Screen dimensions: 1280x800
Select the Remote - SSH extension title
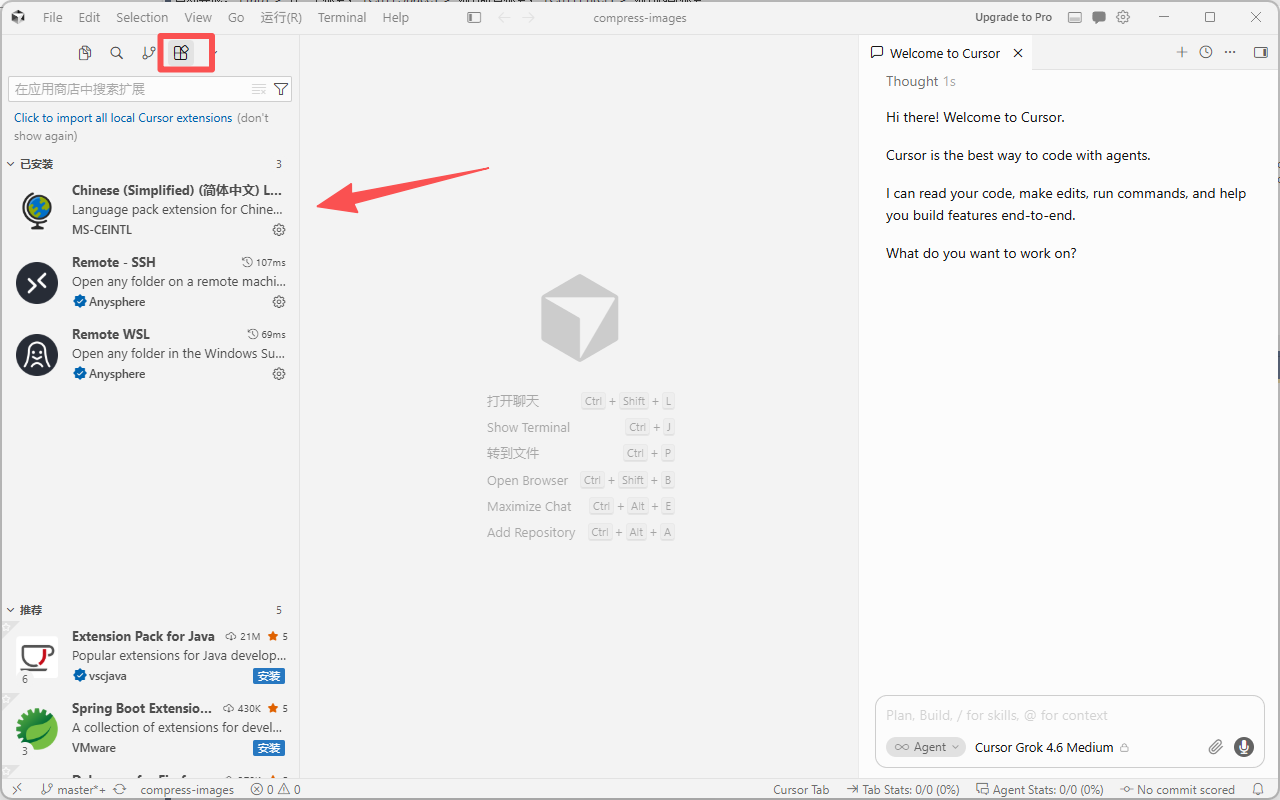tap(114, 262)
